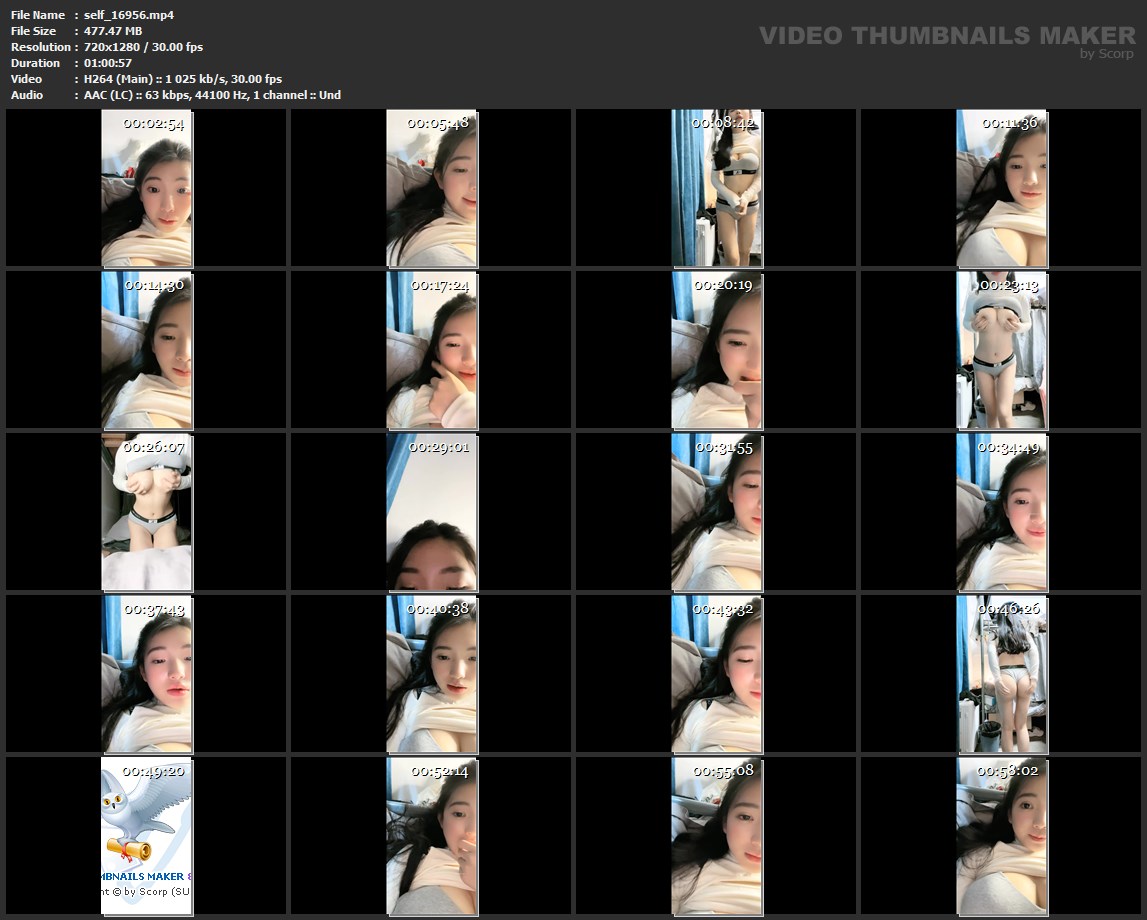The height and width of the screenshot is (920, 1147).
Task: Click the frame at timestamp 00:11:36
Action: pos(1001,188)
